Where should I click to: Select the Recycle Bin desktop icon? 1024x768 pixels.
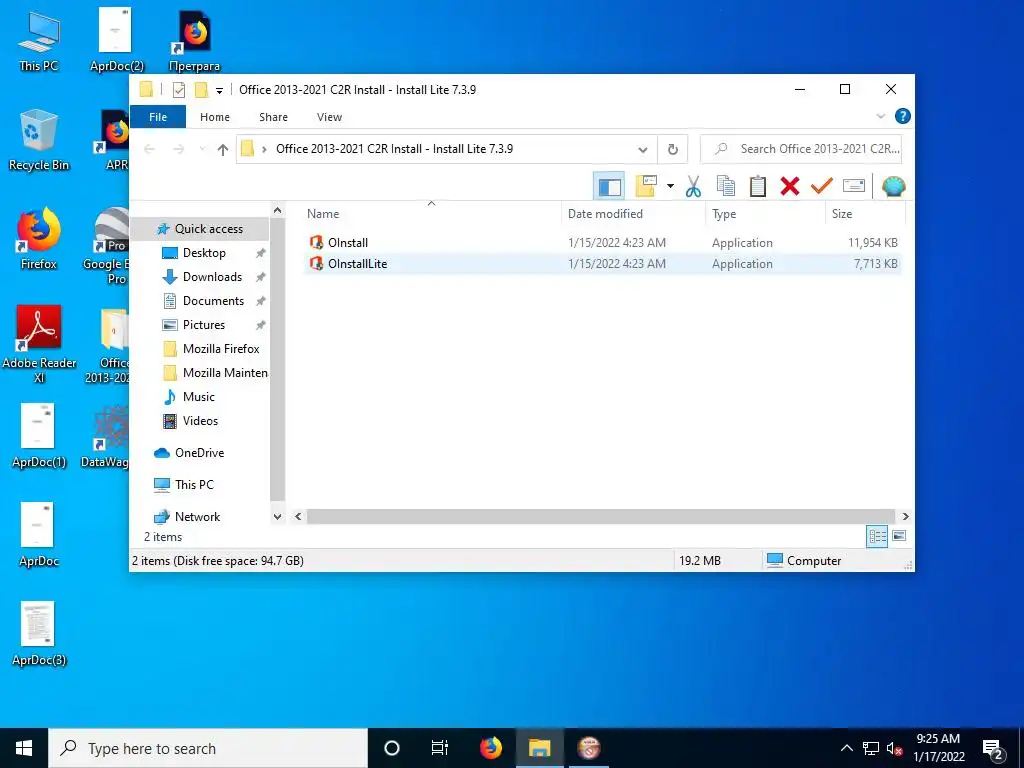pos(39,140)
